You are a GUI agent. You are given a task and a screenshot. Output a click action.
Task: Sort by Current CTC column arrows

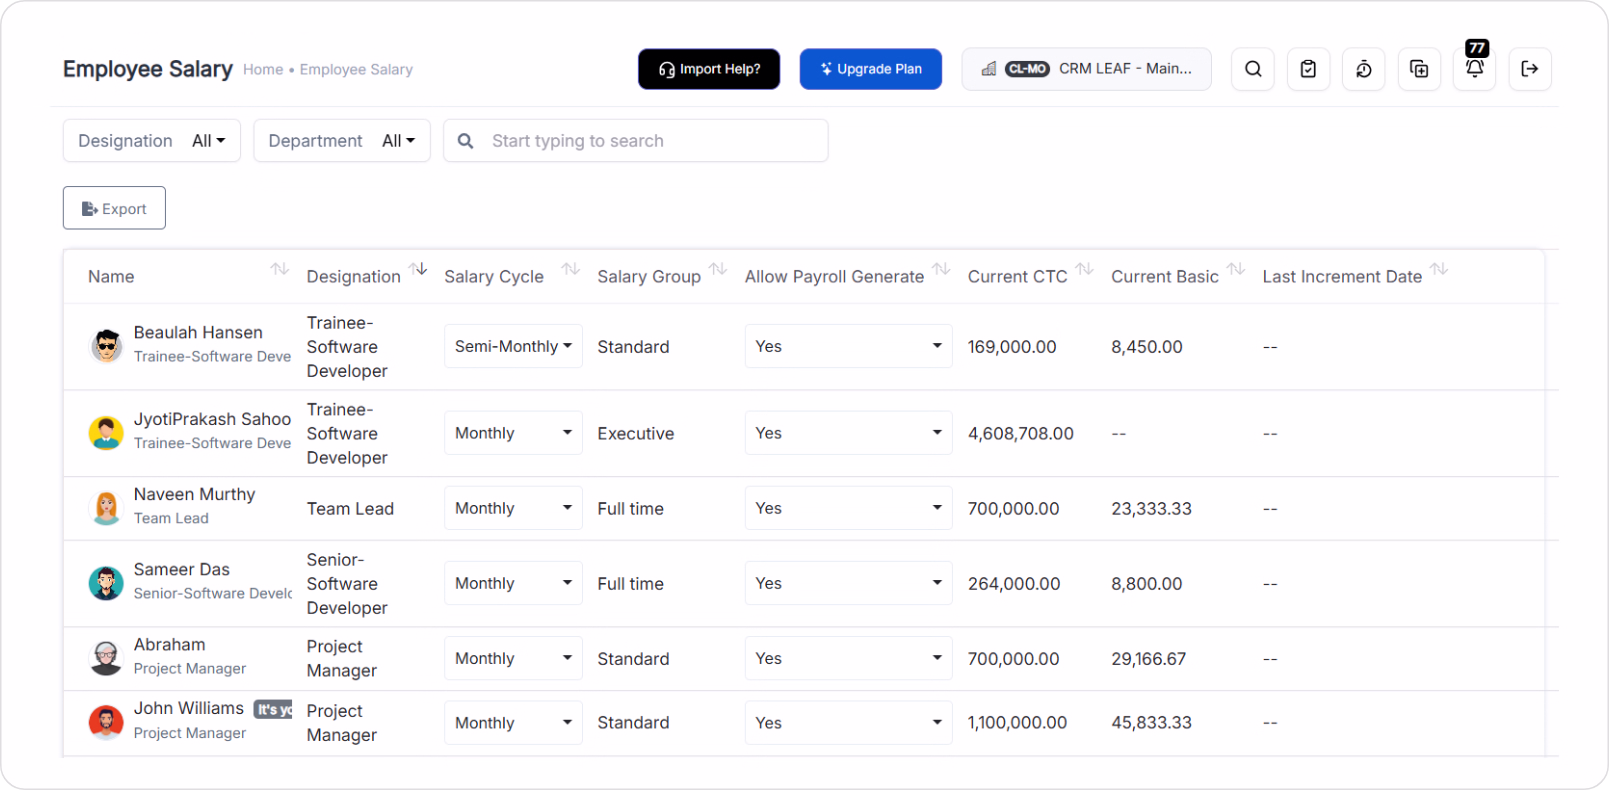(1085, 269)
